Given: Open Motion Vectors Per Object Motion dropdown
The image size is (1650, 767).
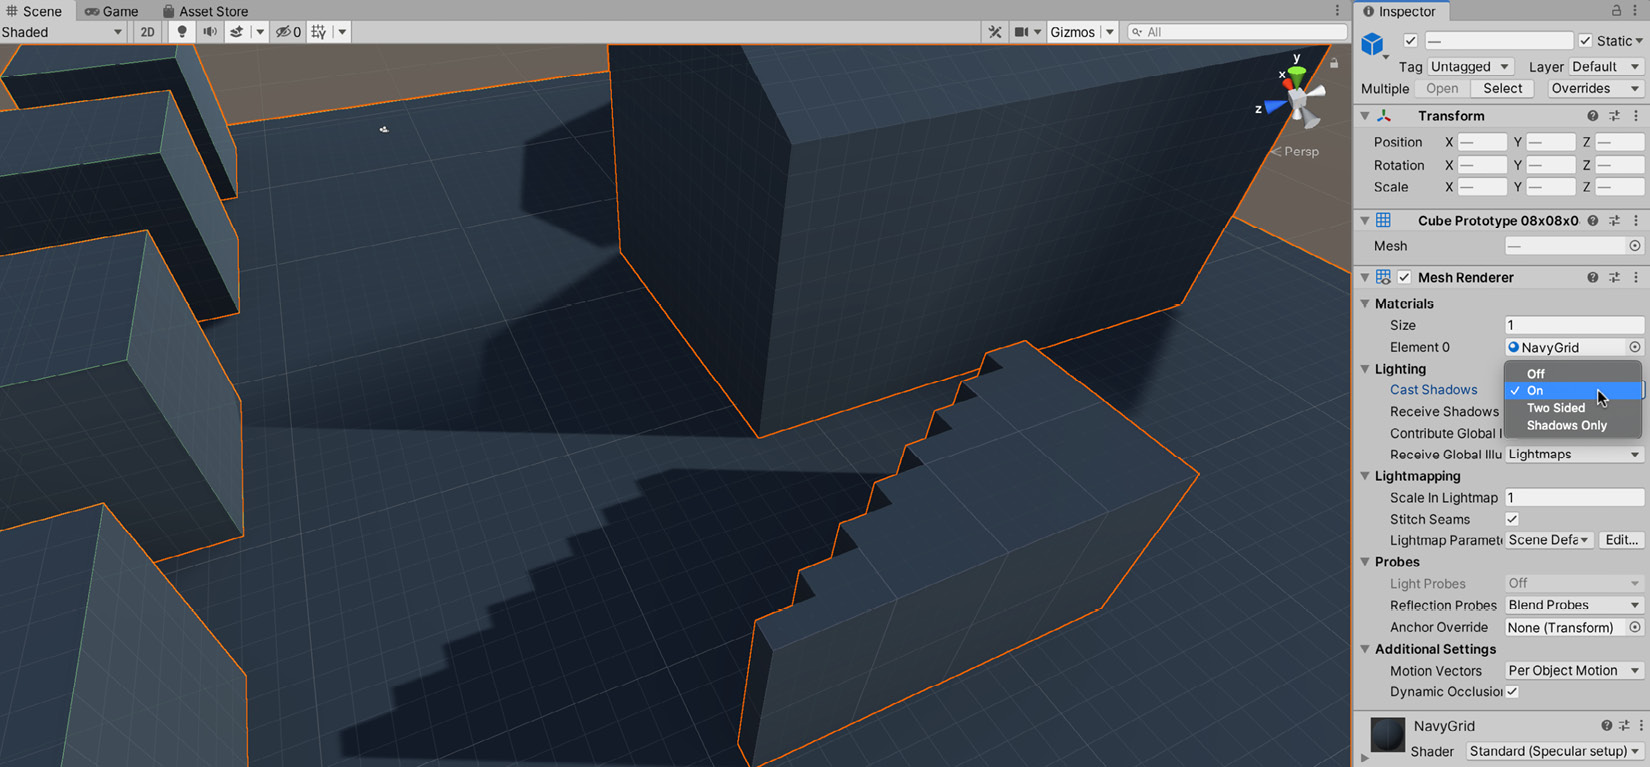Looking at the screenshot, I should pos(1574,670).
